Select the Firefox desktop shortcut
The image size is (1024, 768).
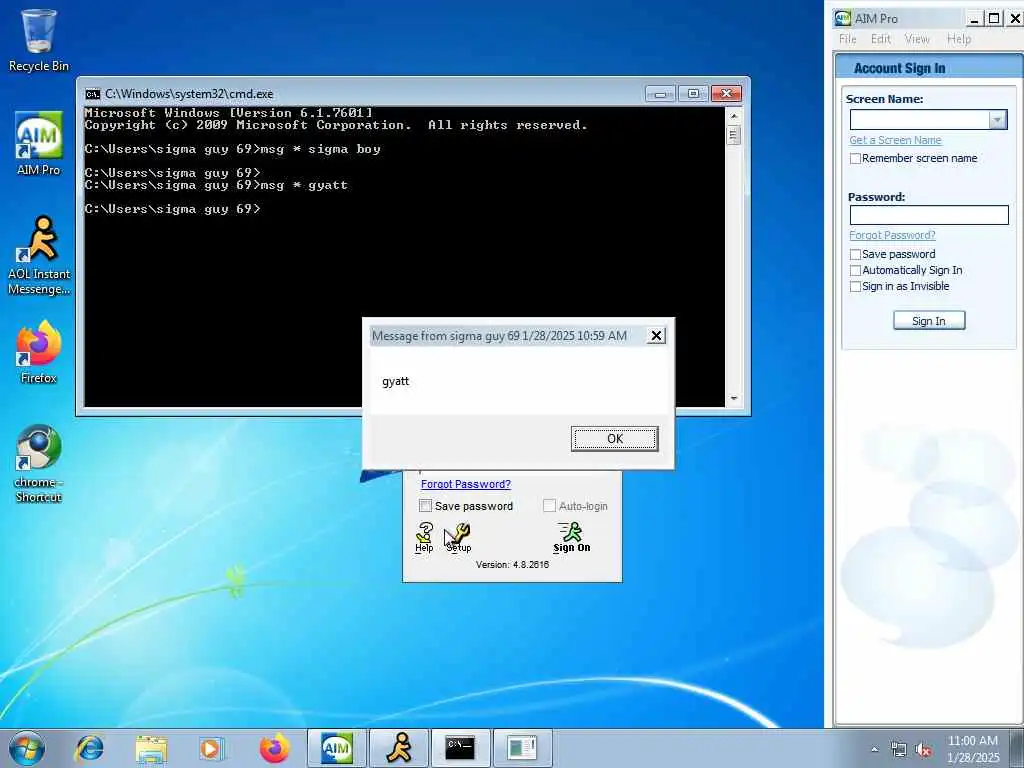(39, 353)
